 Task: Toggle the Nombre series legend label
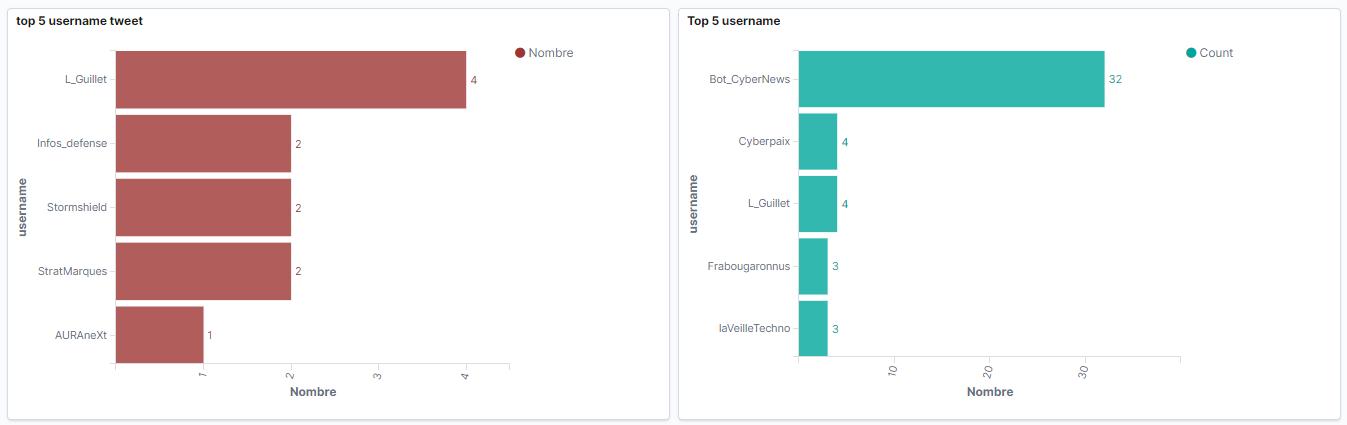pos(551,53)
